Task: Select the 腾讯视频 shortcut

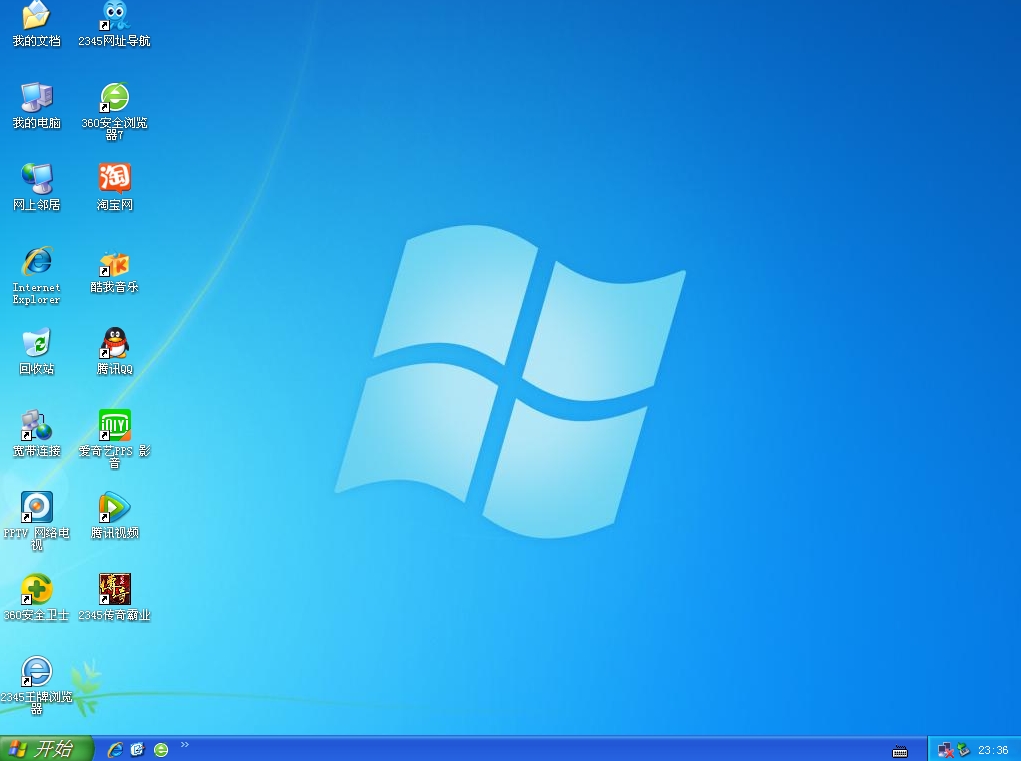Action: pos(115,516)
